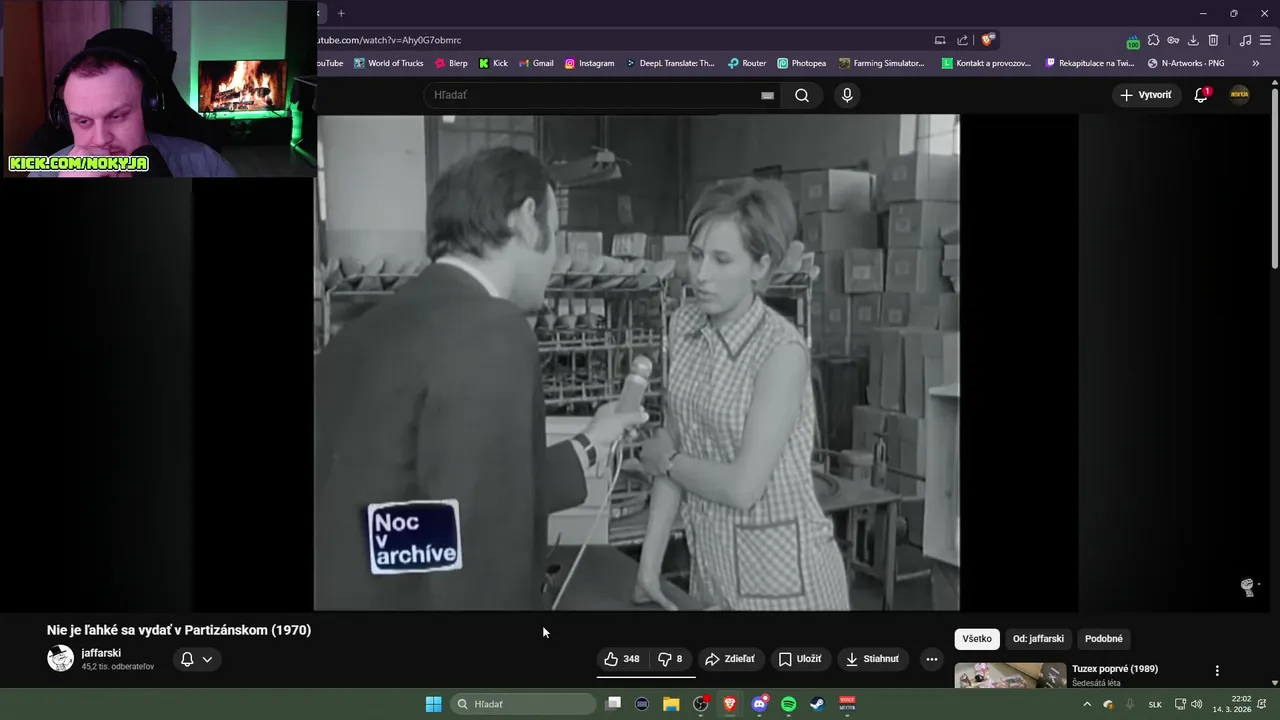Click the browser address bar URL
Viewport: 1280px width, 720px height.
click(x=390, y=40)
